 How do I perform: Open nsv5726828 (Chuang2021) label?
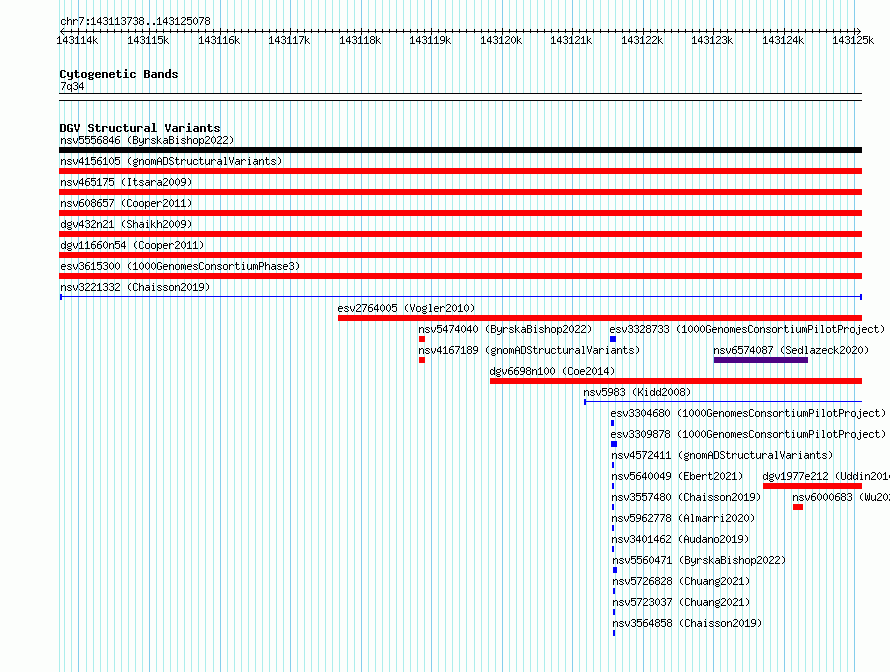tap(681, 581)
